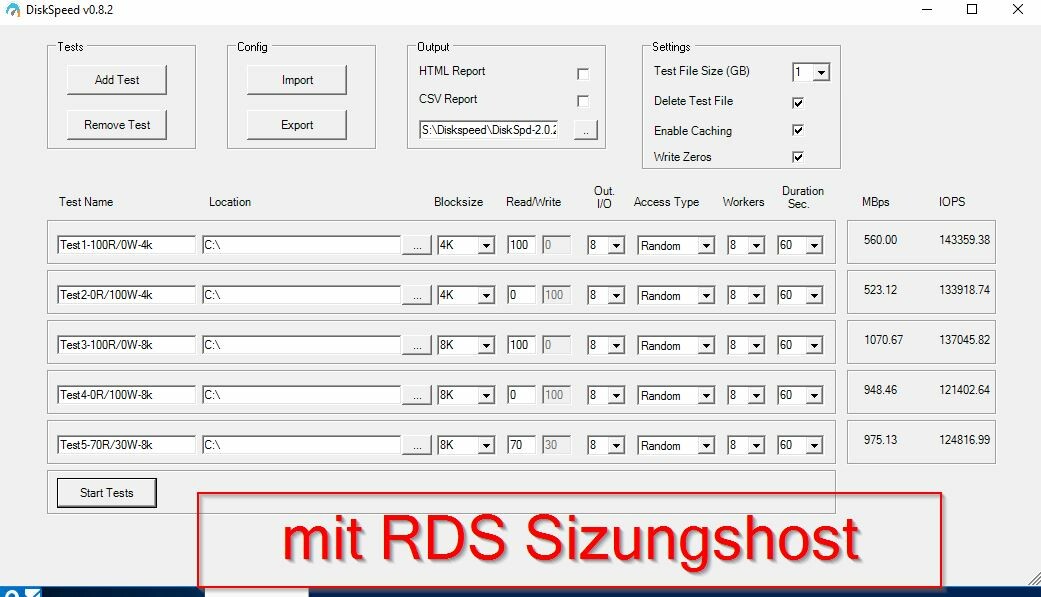Toggle the Enable Caching checkbox
Image resolution: width=1041 pixels, height=597 pixels.
(798, 130)
